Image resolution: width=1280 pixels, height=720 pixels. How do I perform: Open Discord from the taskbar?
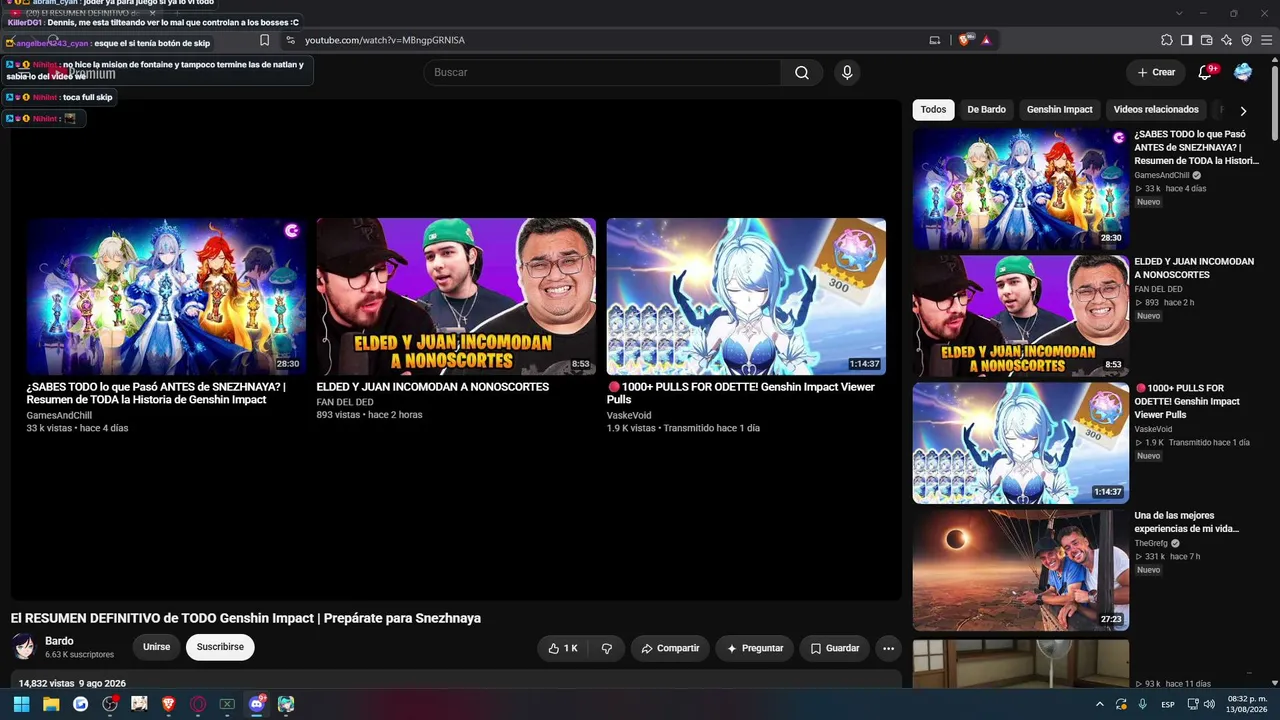[257, 704]
